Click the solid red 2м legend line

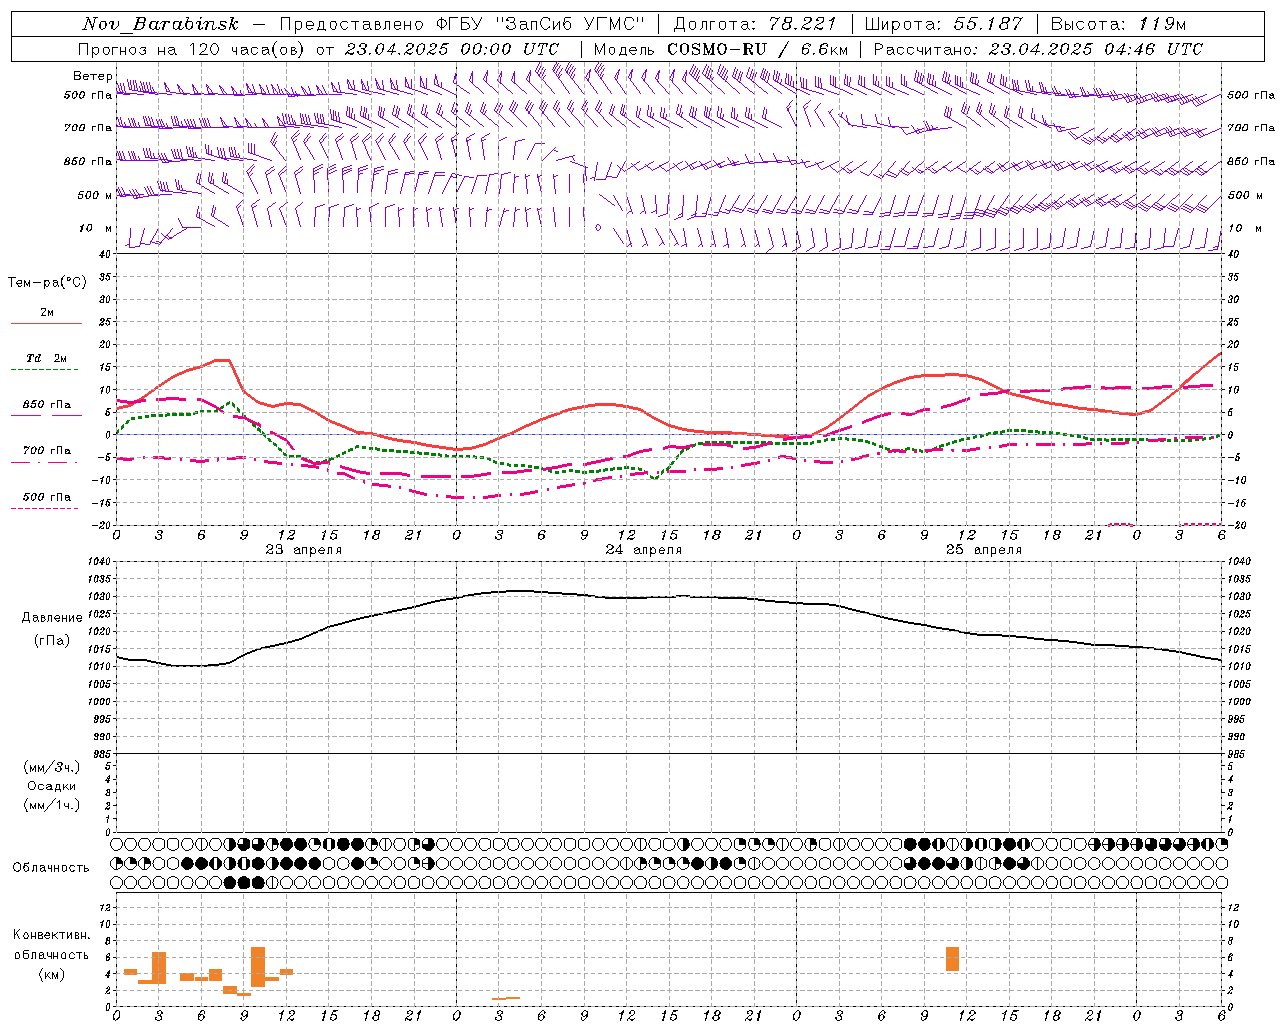point(46,323)
